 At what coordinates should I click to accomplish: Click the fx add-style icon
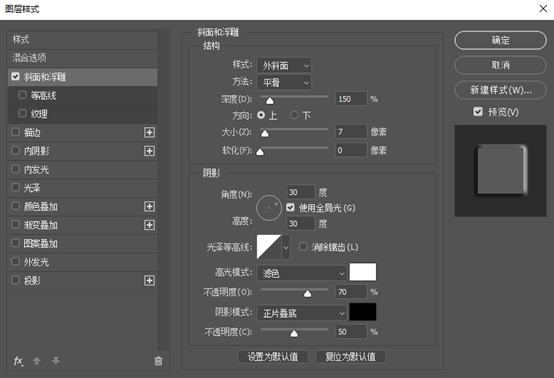pyautogui.click(x=18, y=361)
